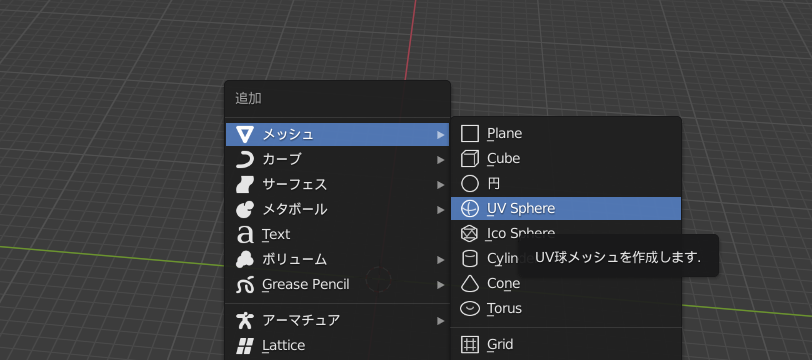The width and height of the screenshot is (812, 360).
Task: Open the Grease Pencil submenu entry
Action: tap(338, 284)
